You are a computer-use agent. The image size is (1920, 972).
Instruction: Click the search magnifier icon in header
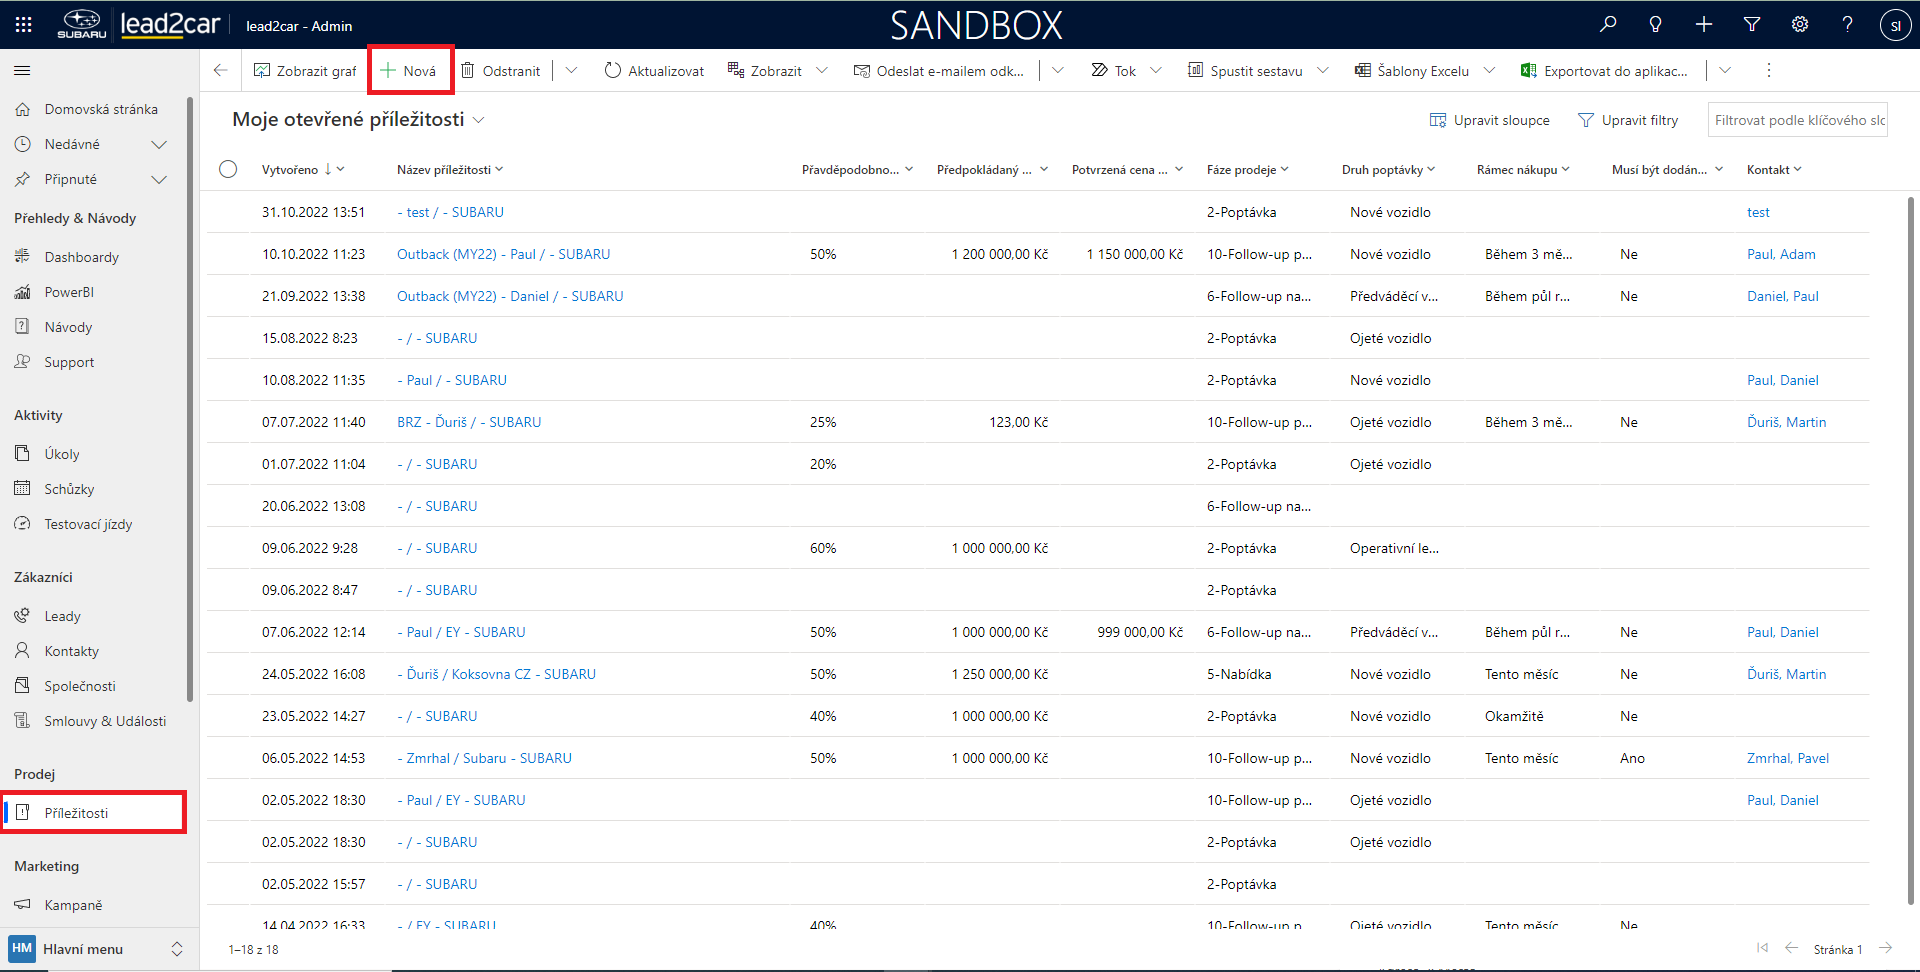click(1608, 25)
